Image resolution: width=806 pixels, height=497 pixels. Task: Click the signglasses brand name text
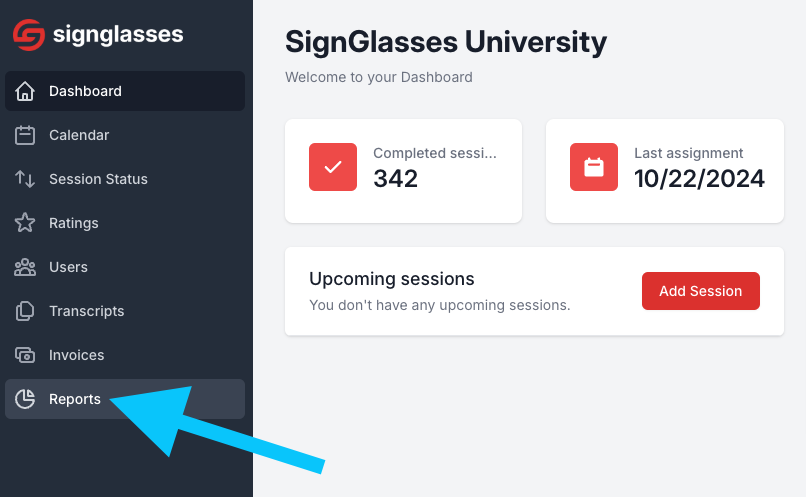point(118,35)
